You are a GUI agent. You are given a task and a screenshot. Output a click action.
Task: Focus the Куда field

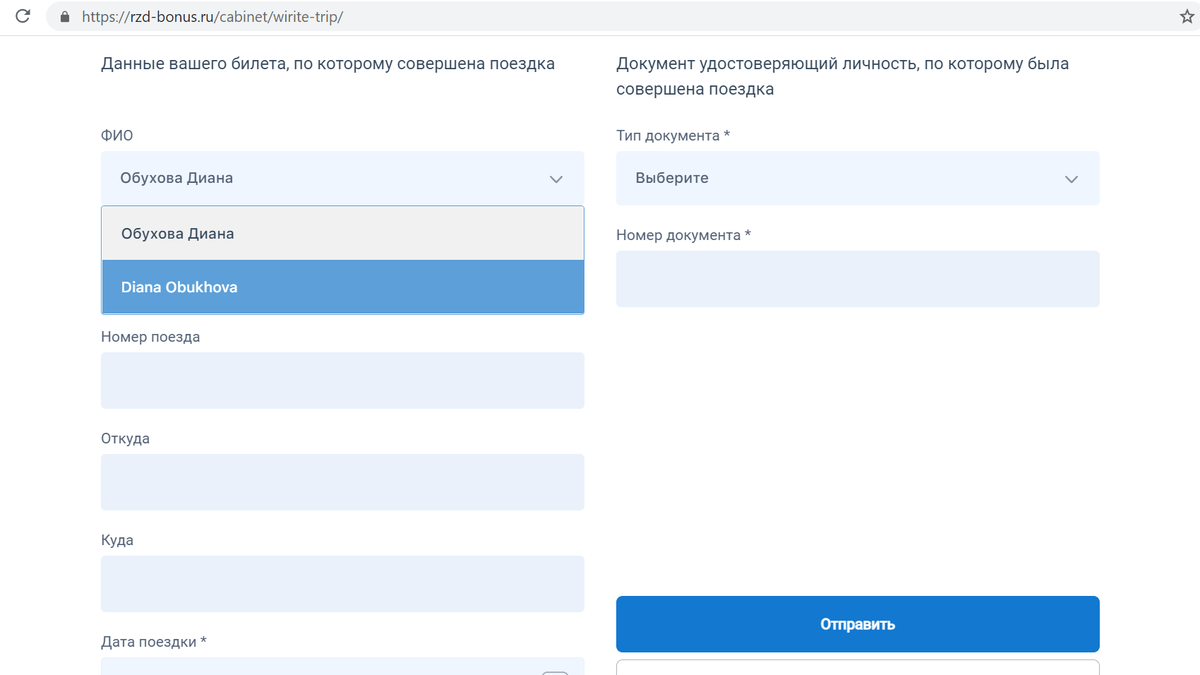pyautogui.click(x=342, y=583)
